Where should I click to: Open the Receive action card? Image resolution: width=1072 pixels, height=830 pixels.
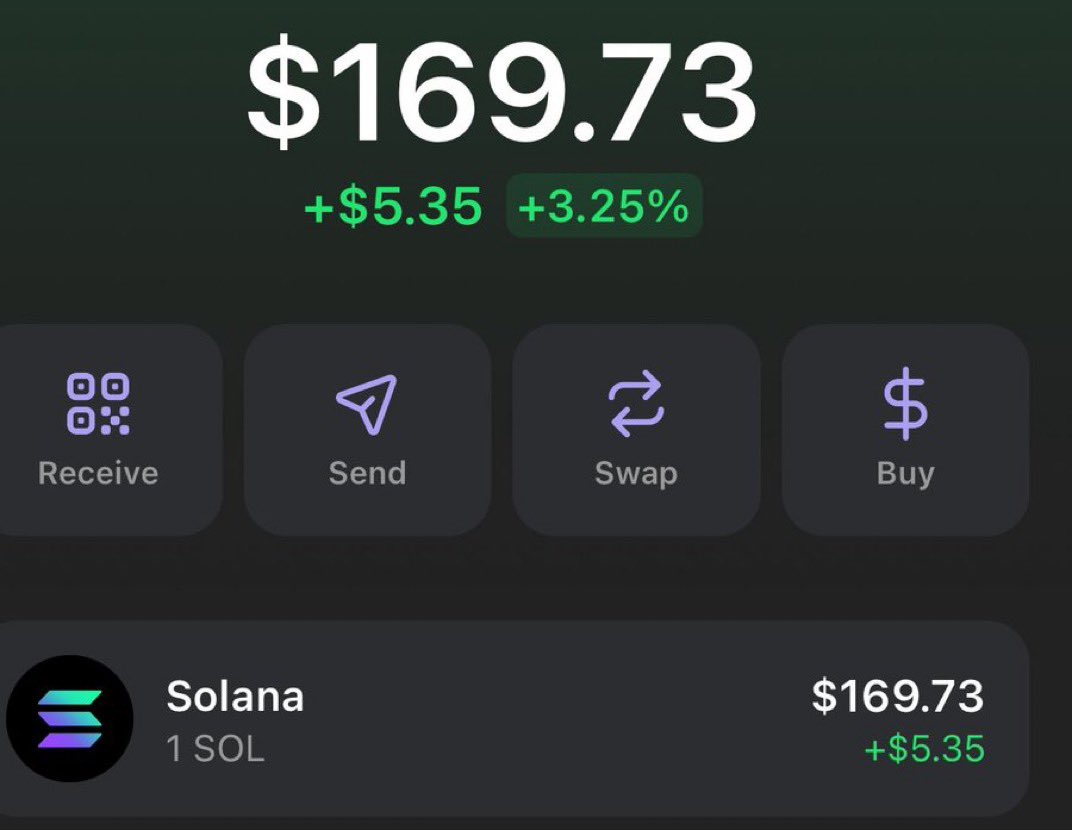[x=109, y=430]
